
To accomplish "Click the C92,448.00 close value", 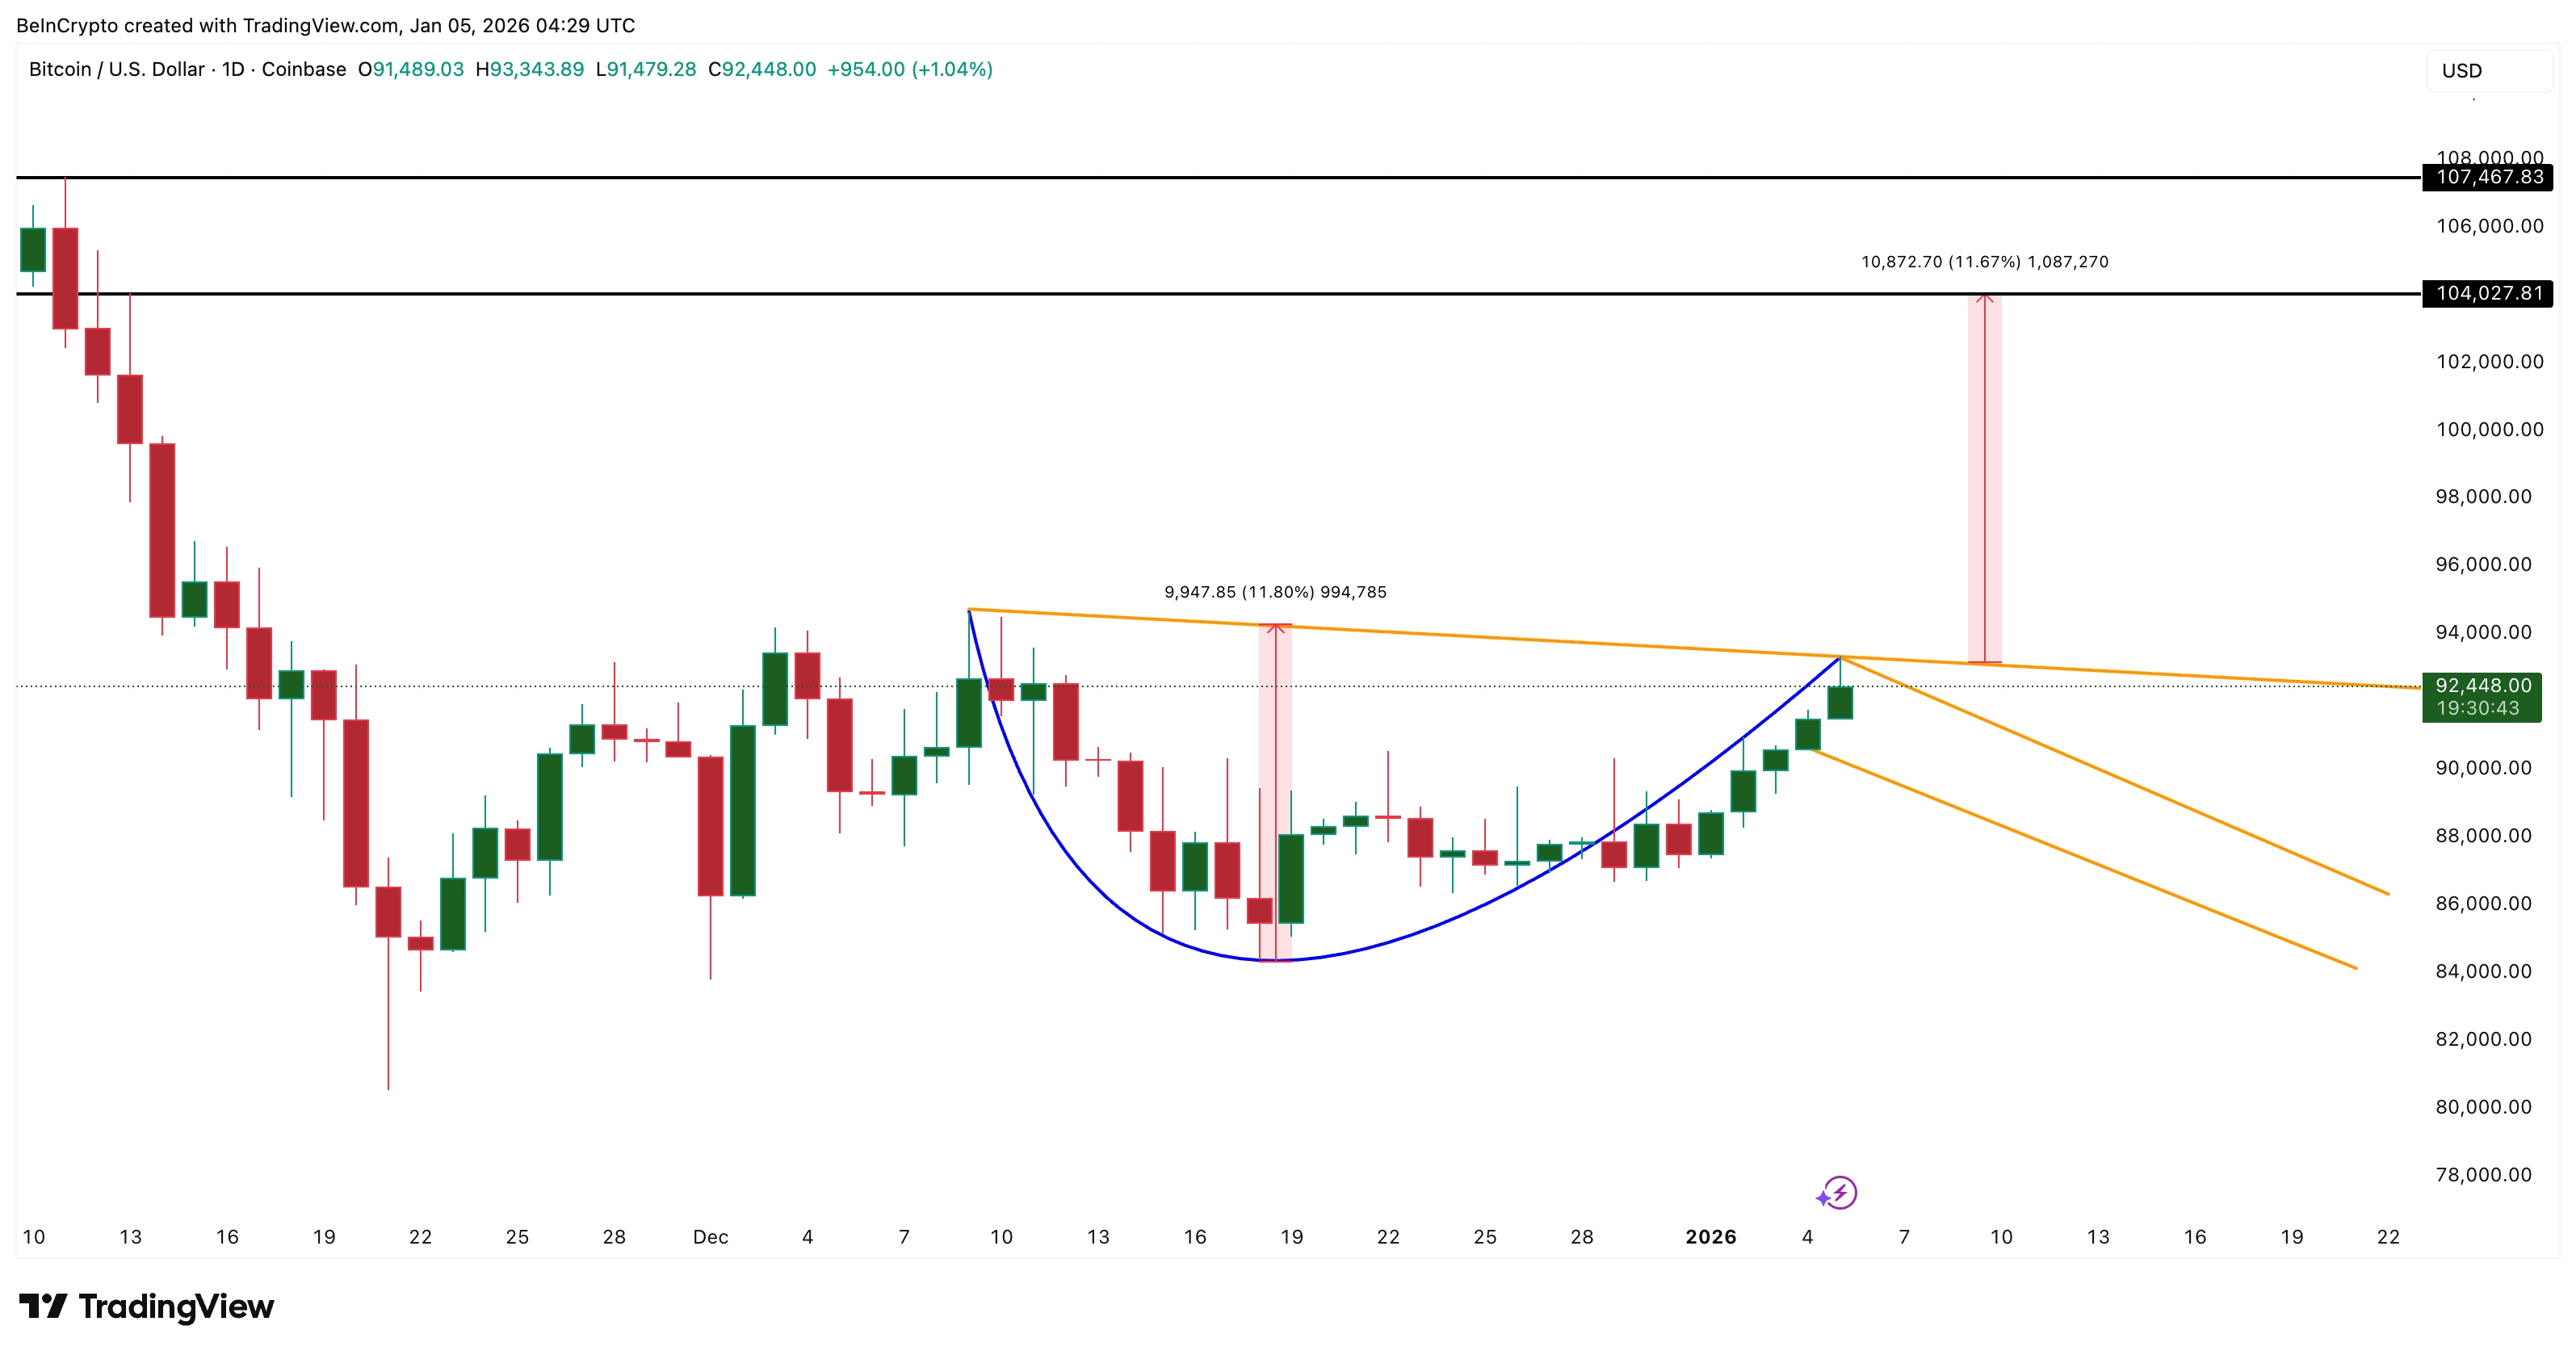I will coord(764,70).
